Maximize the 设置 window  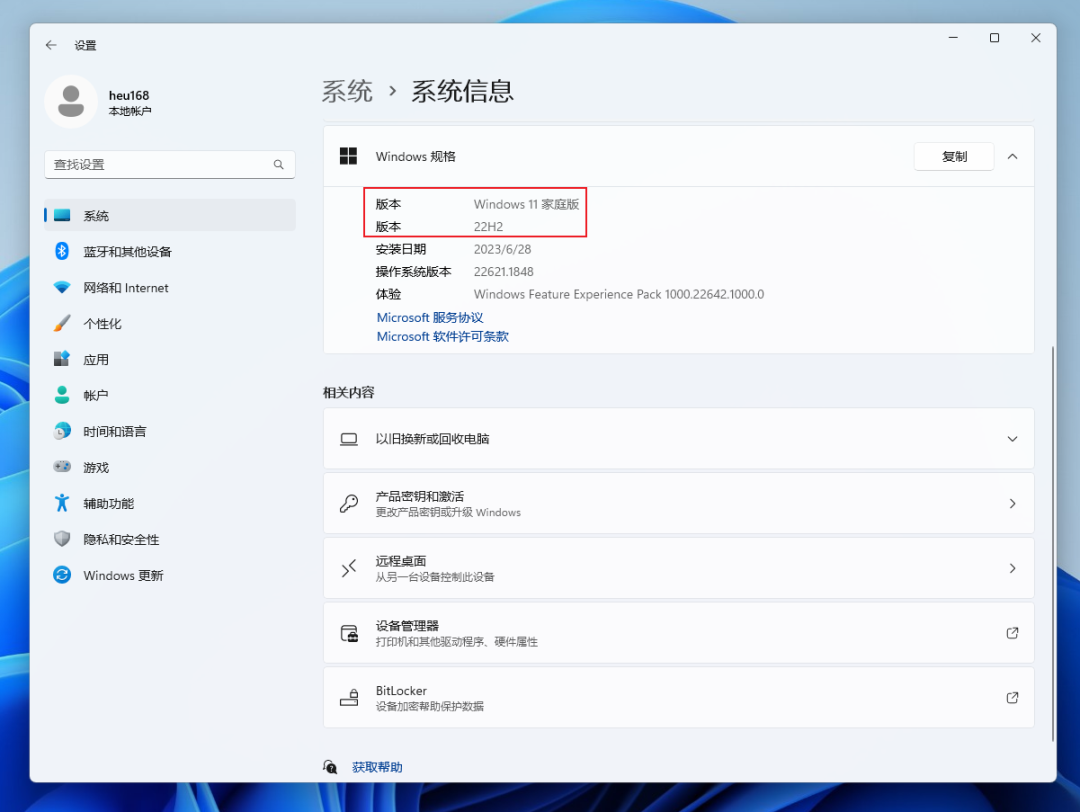994,38
